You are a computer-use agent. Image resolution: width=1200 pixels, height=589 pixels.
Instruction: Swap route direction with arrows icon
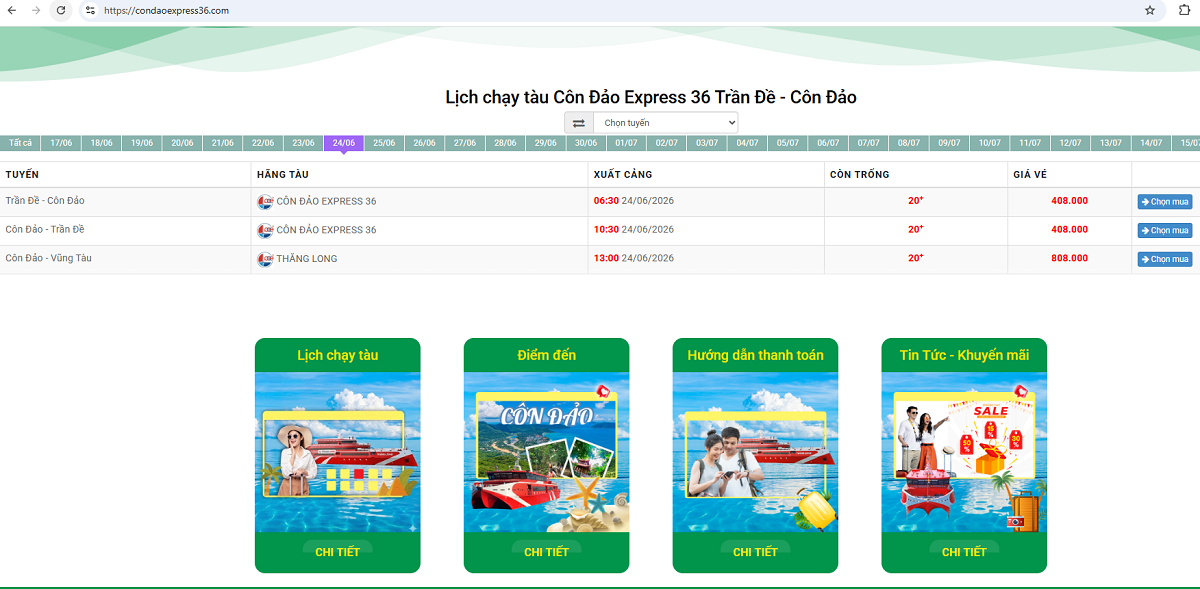579,123
